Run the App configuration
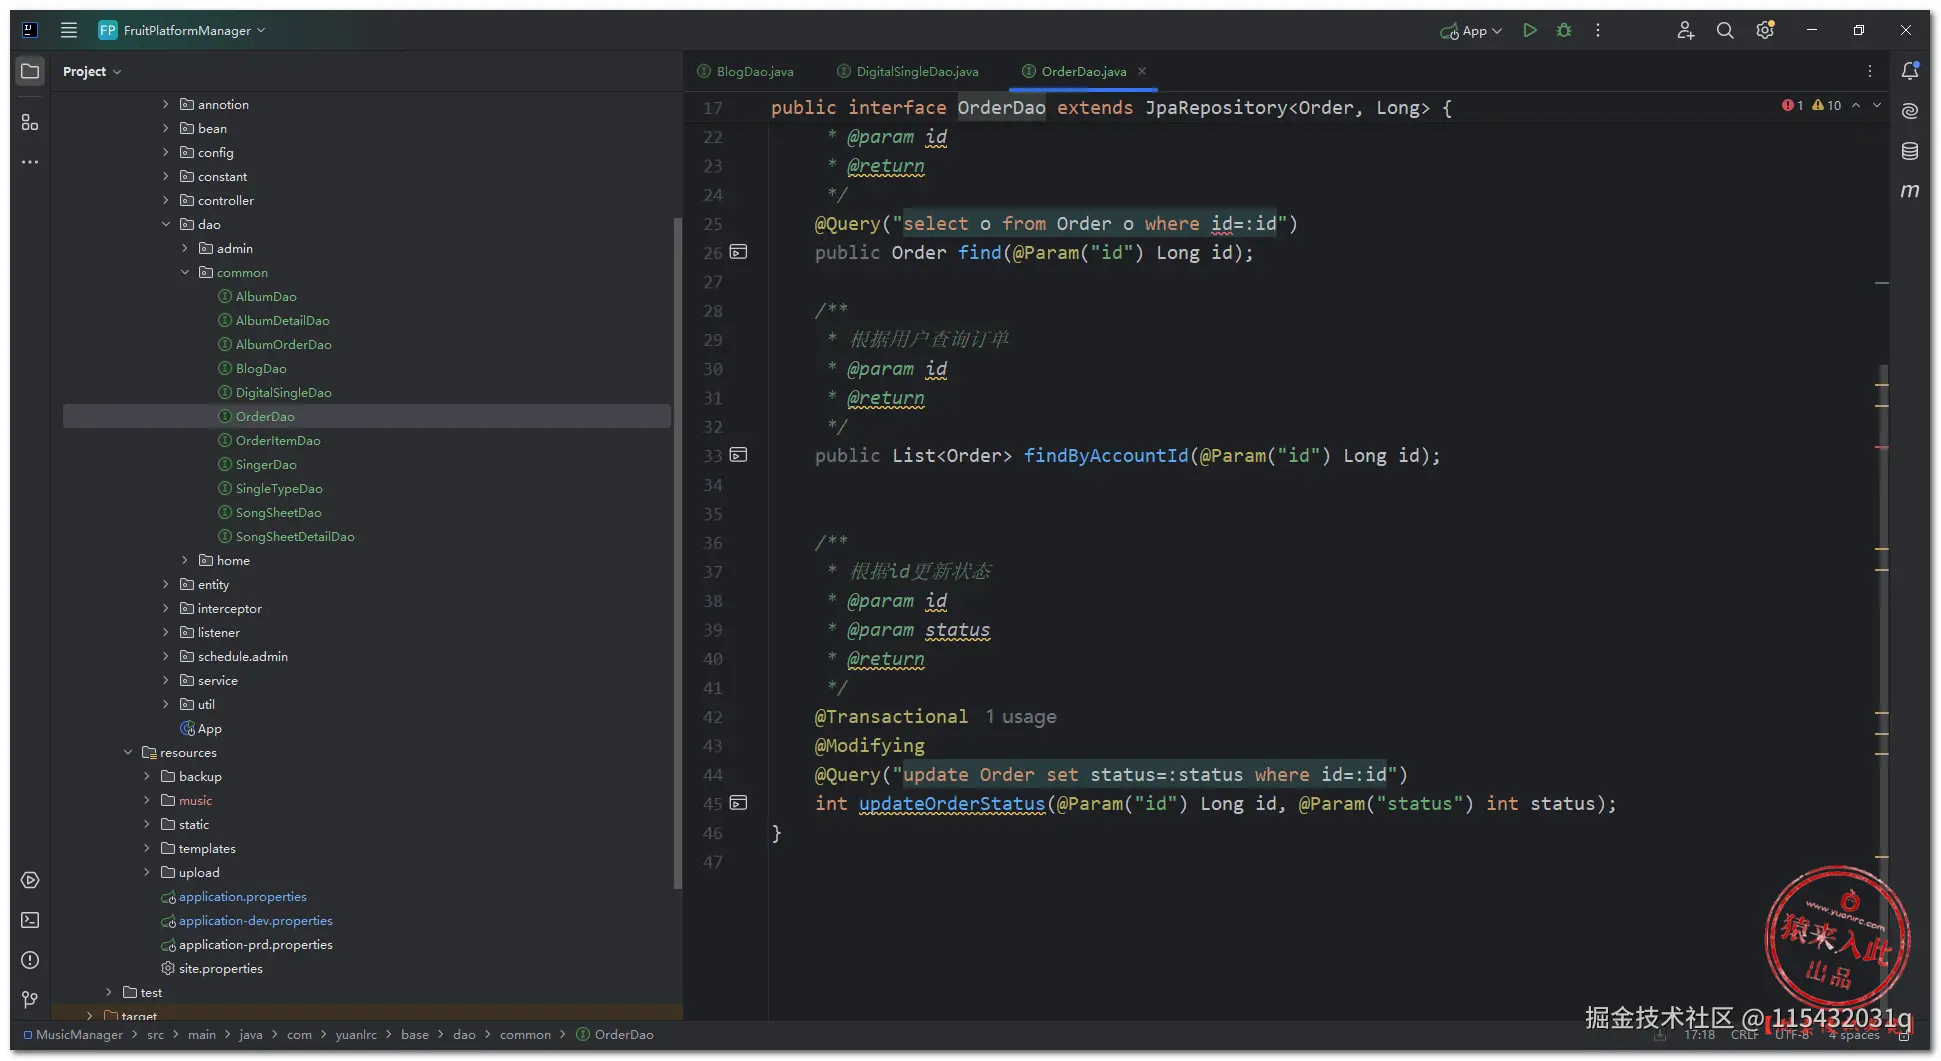The image size is (1941, 1061). 1529,30
